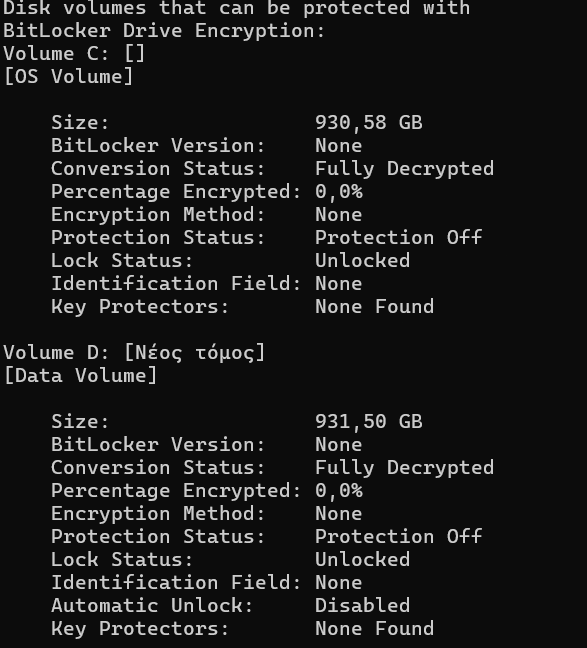Click the 930,58 GB size value
The width and height of the screenshot is (587, 648).
click(369, 123)
